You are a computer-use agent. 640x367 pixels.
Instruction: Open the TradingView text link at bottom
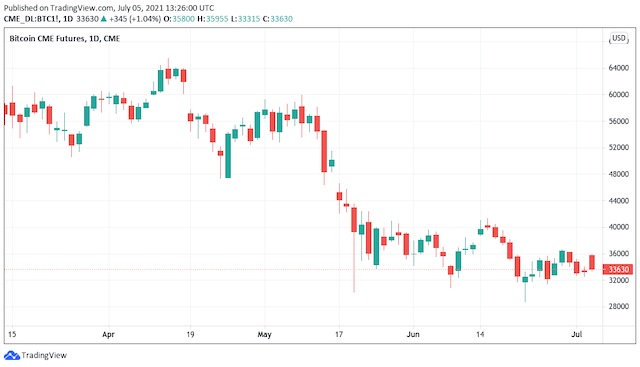(44, 356)
